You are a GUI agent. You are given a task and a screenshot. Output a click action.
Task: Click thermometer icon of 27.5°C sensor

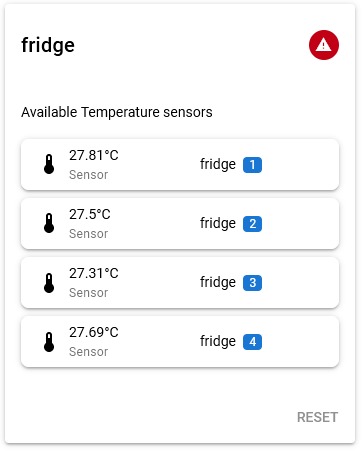point(49,223)
